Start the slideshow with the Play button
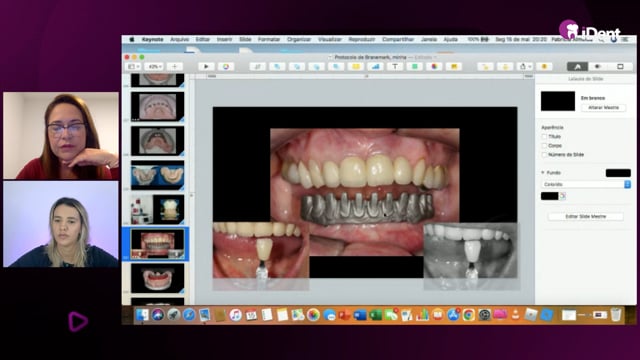Viewport: 640px width, 360px height. (x=206, y=67)
